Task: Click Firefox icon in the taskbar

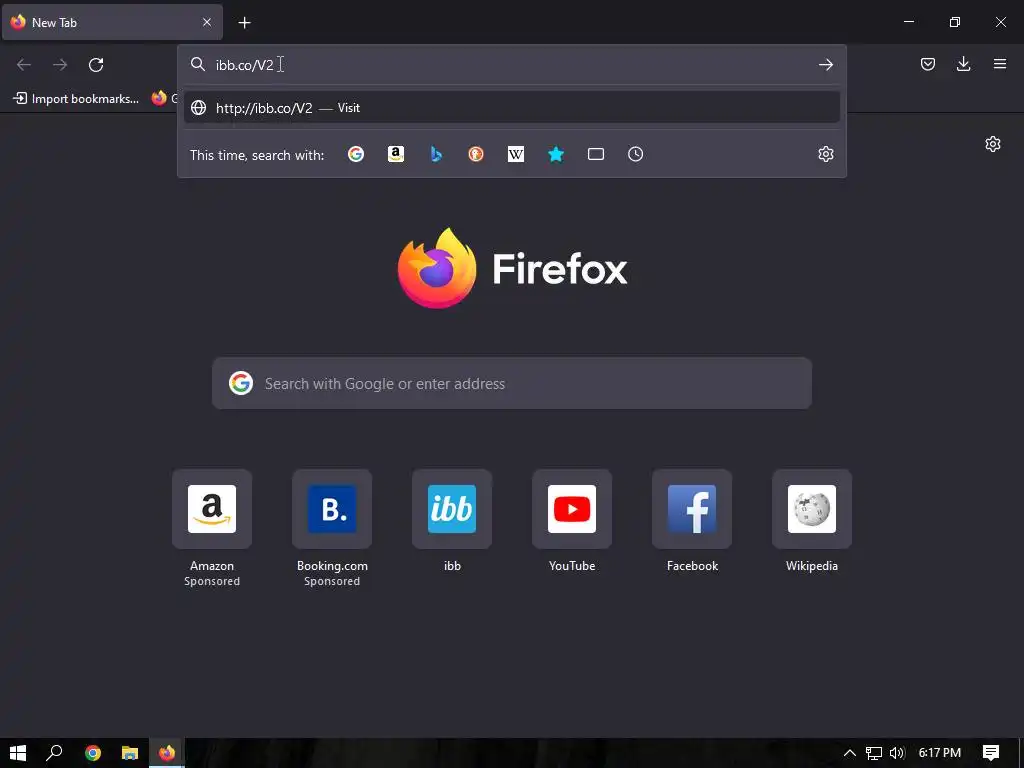Action: point(167,753)
